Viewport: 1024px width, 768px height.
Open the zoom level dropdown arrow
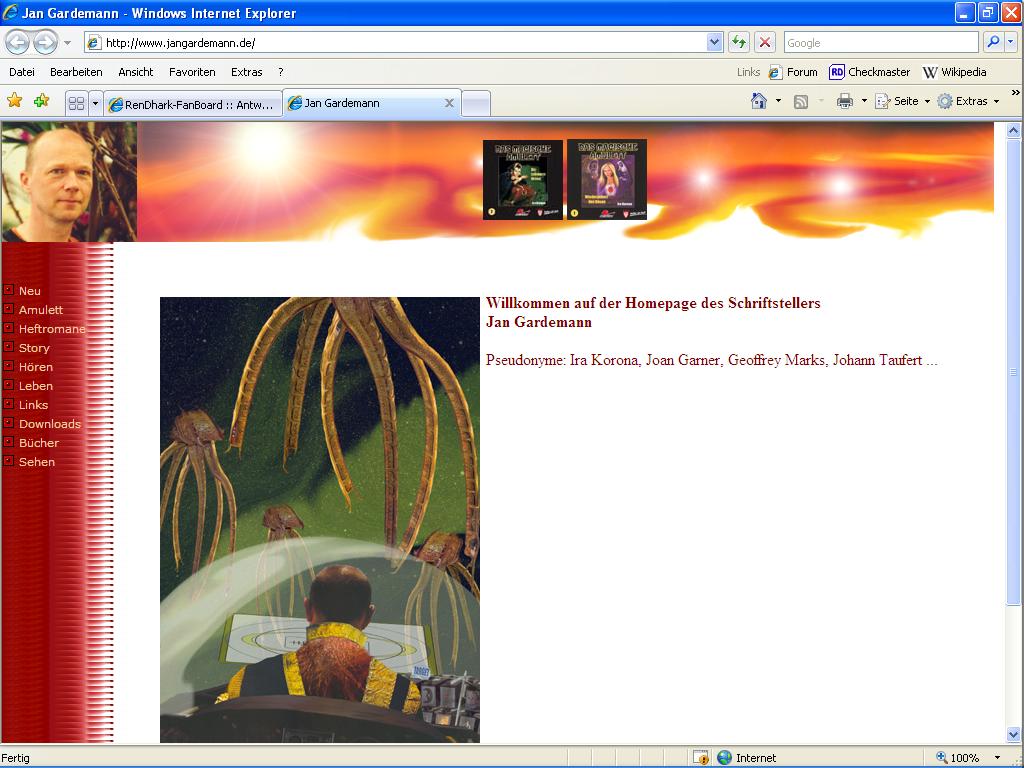pyautogui.click(x=997, y=758)
